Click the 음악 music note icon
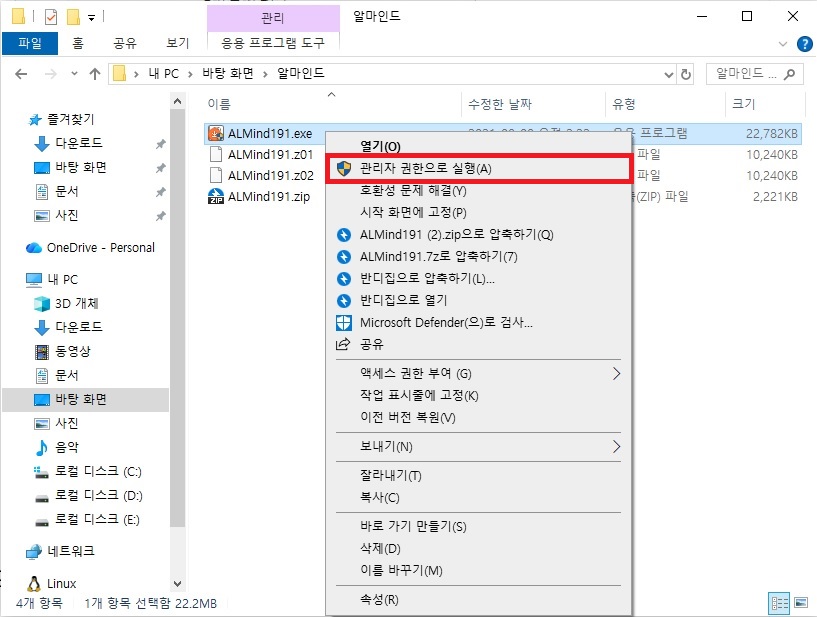 [41, 447]
